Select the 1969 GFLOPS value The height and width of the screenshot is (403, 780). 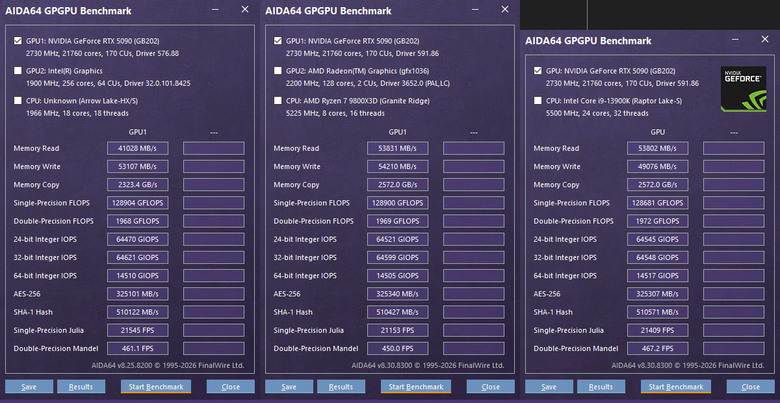tap(397, 221)
